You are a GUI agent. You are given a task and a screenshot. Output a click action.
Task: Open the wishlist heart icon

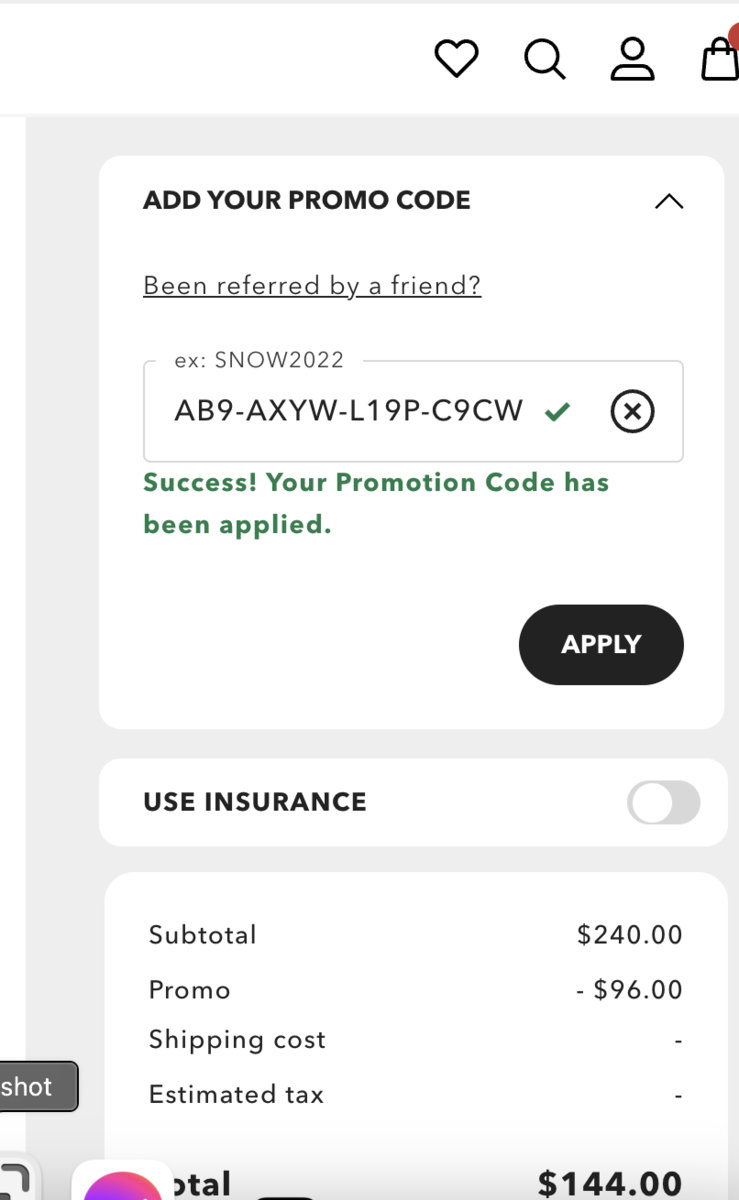tap(456, 59)
